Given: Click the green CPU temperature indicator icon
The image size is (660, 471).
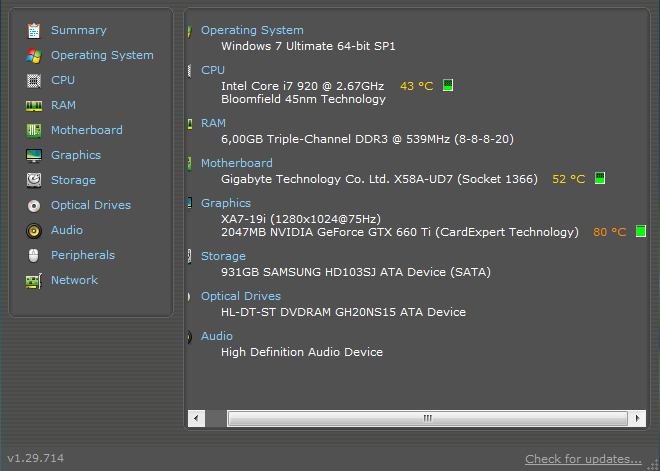Looking at the screenshot, I should tap(448, 85).
